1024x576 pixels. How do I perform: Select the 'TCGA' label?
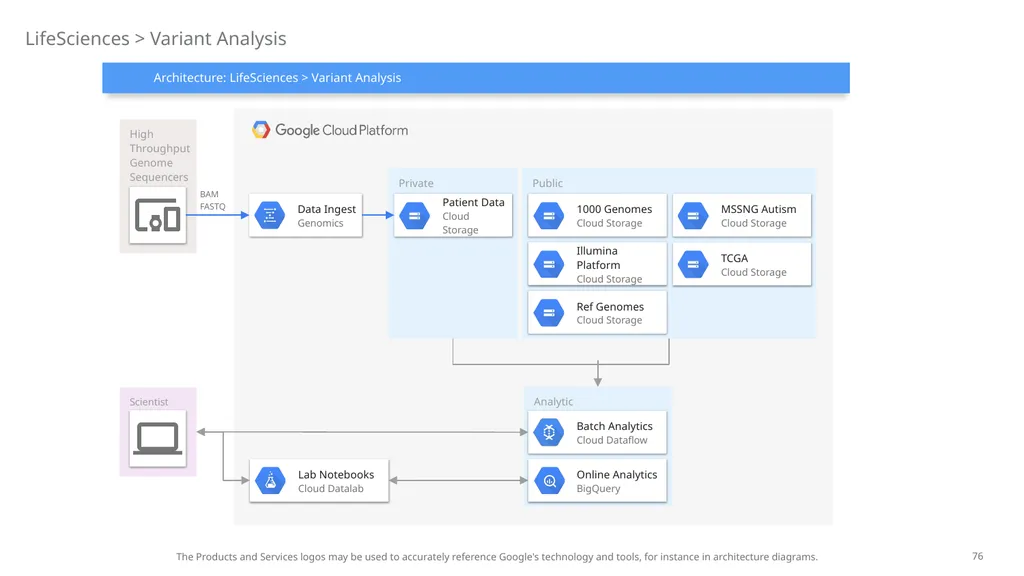click(734, 258)
